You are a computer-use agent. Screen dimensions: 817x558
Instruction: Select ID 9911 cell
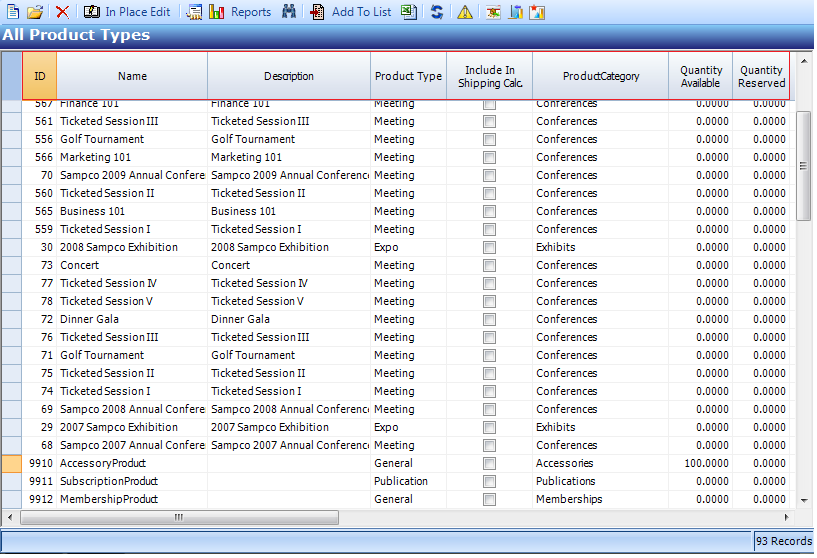(x=40, y=481)
